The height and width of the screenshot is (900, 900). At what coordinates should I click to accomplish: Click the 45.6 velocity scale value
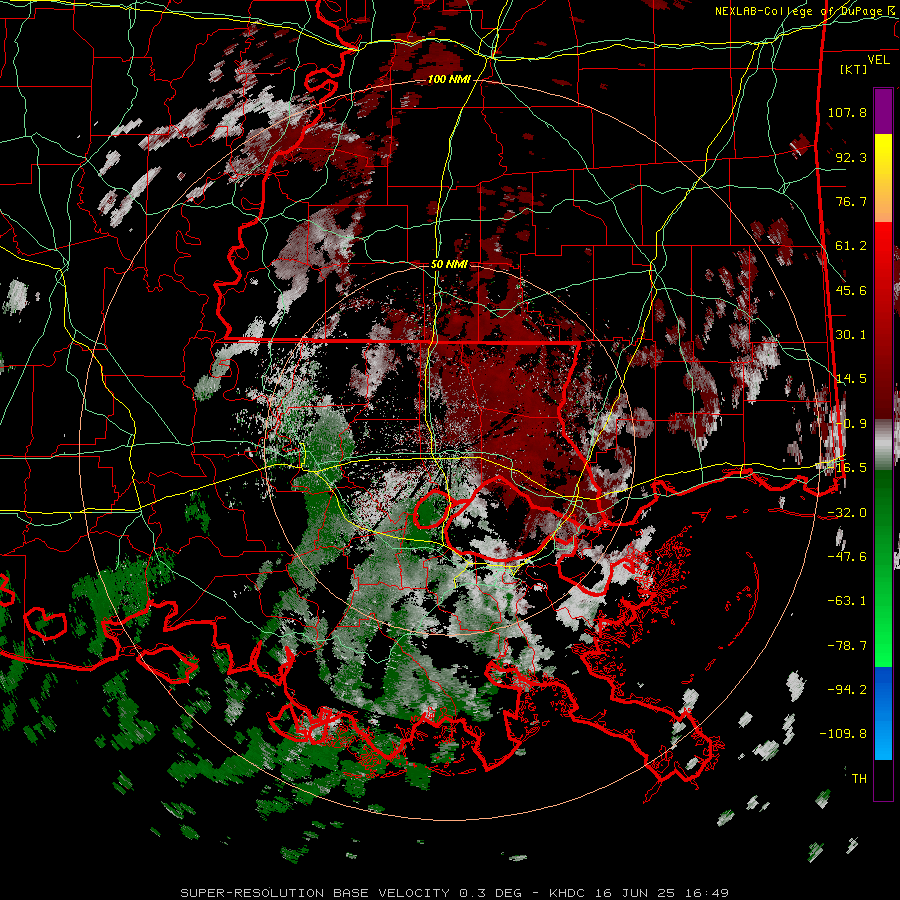tap(851, 290)
